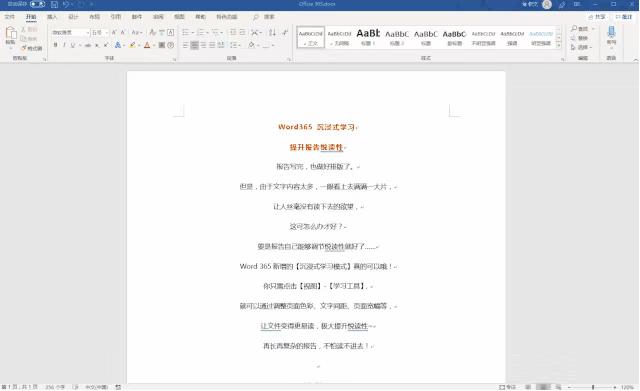
Task: Justify paragraph text
Action: (x=212, y=45)
